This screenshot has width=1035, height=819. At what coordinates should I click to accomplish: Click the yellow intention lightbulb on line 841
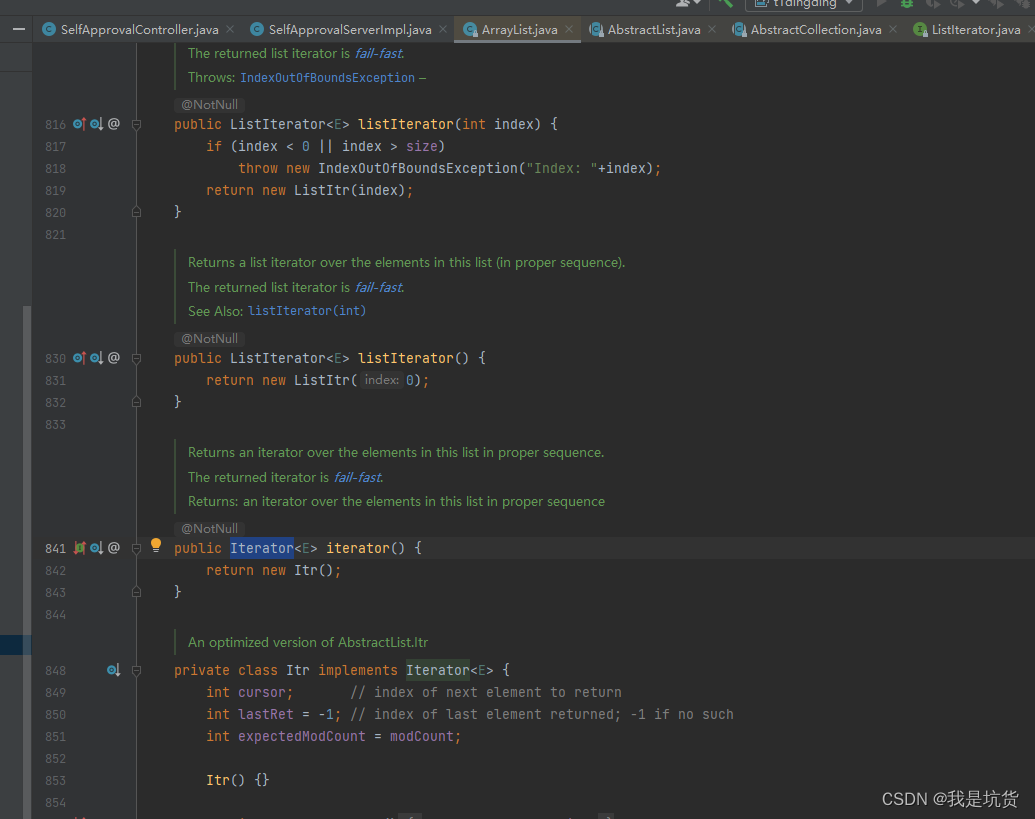click(156, 545)
